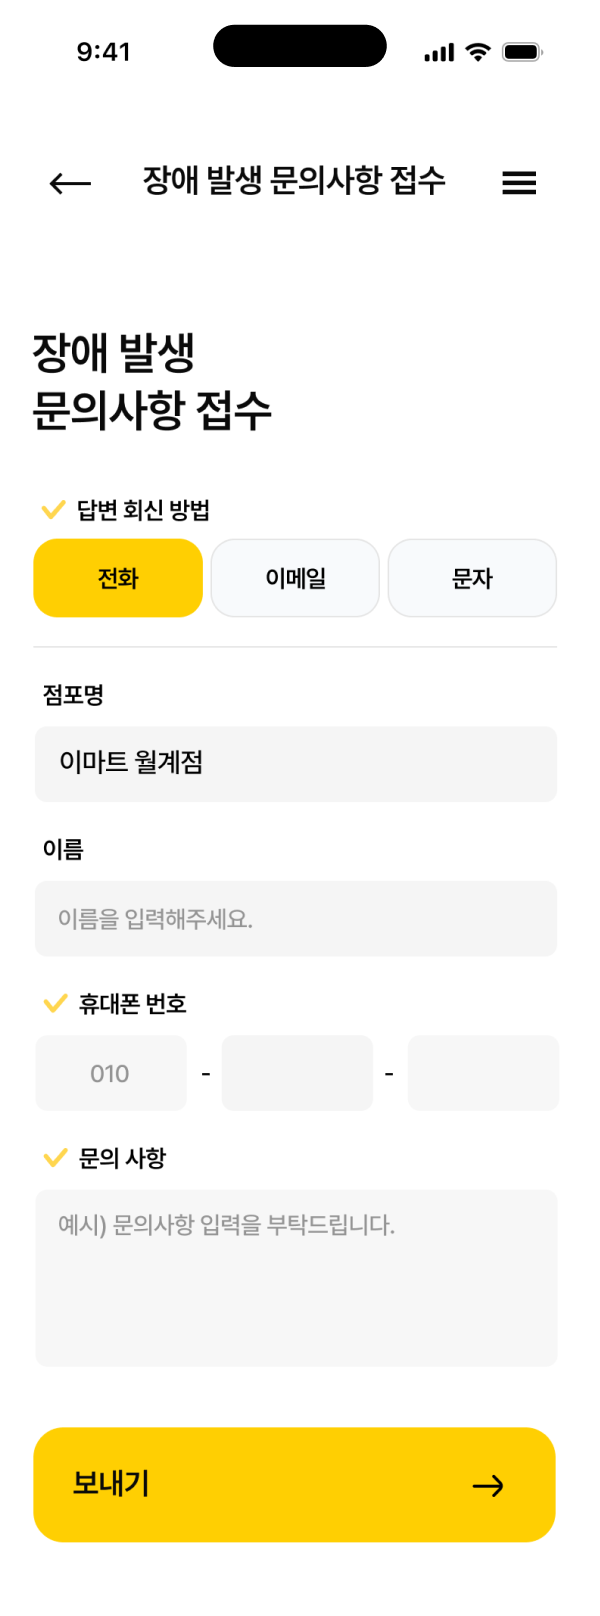Click the arrow icon inside the 보내기 button
The image size is (600, 1616).
click(x=490, y=1487)
